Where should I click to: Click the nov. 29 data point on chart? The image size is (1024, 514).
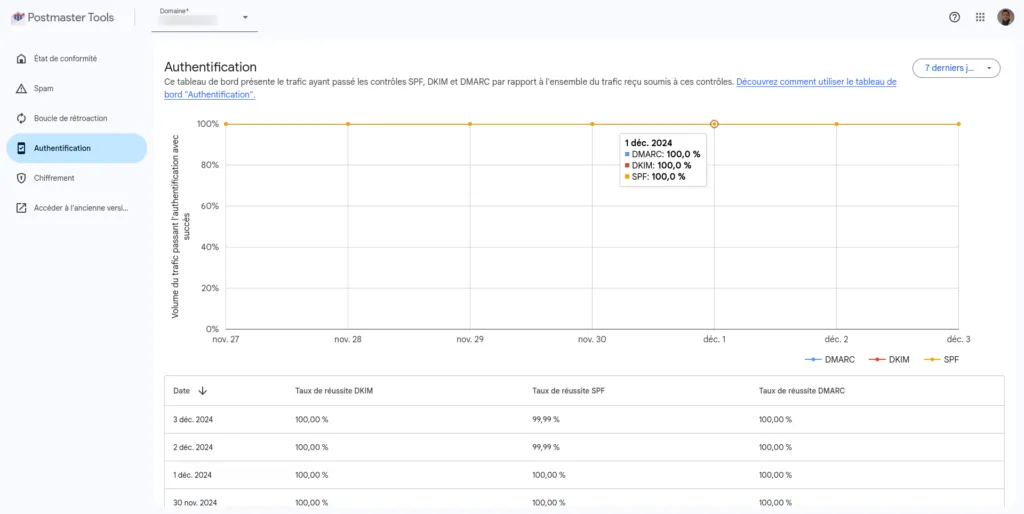(x=470, y=124)
